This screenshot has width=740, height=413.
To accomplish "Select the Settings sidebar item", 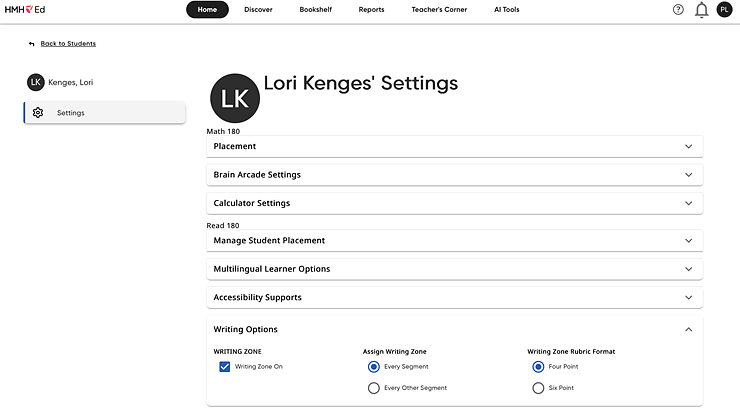I will pos(105,113).
